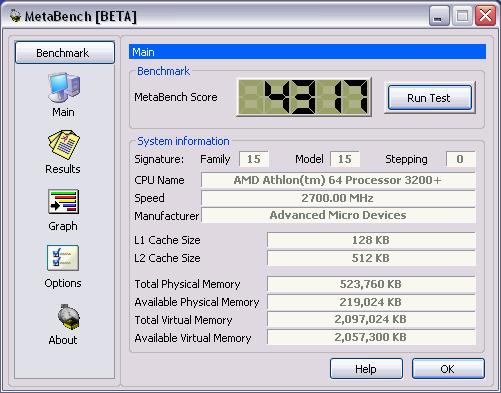Click the L2 Cache Size label
The width and height of the screenshot is (501, 393).
167,258
